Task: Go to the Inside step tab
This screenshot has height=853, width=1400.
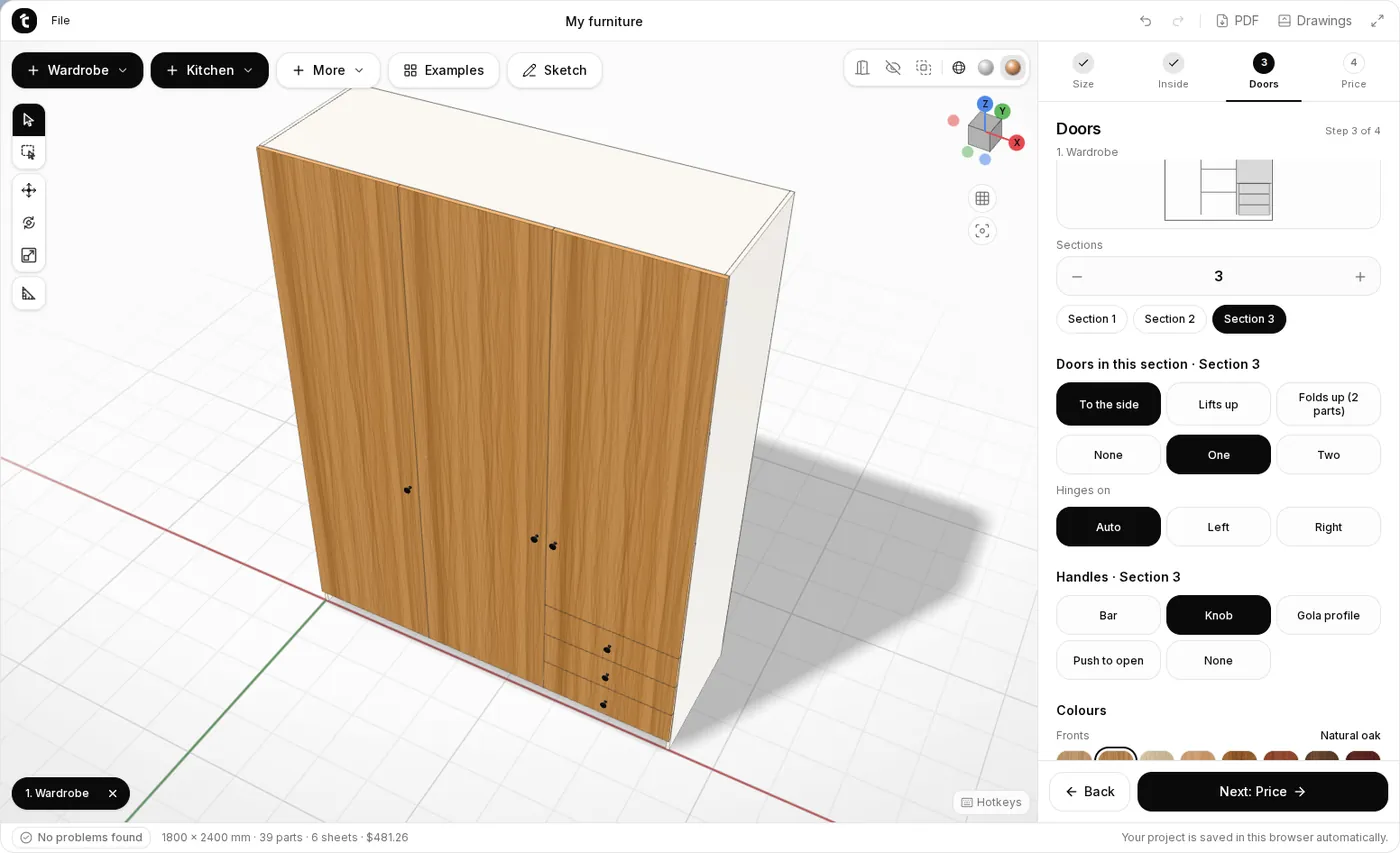Action: pos(1173,72)
